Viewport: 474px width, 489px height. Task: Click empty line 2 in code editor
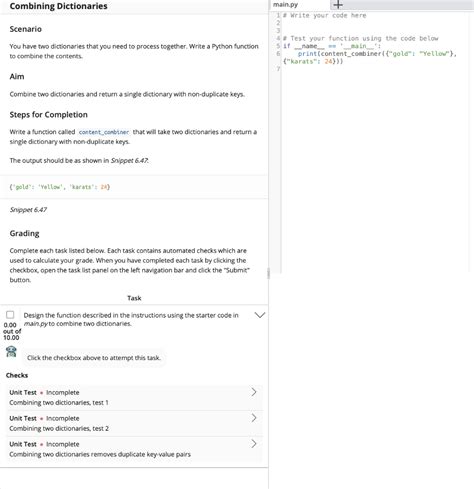[x=373, y=23]
